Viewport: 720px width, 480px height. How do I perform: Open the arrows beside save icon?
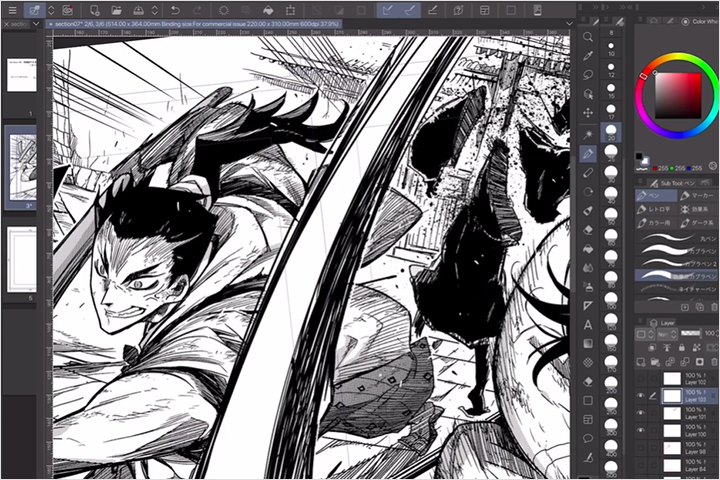155,10
